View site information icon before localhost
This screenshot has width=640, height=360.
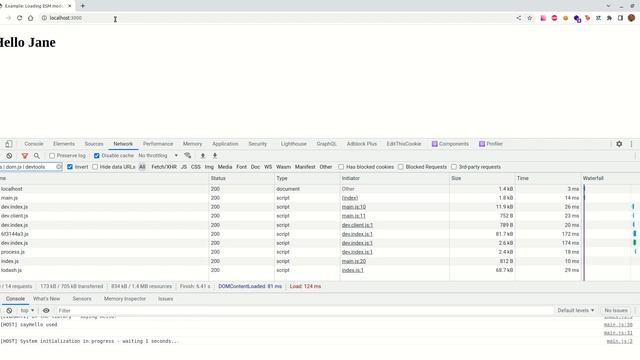pos(44,18)
